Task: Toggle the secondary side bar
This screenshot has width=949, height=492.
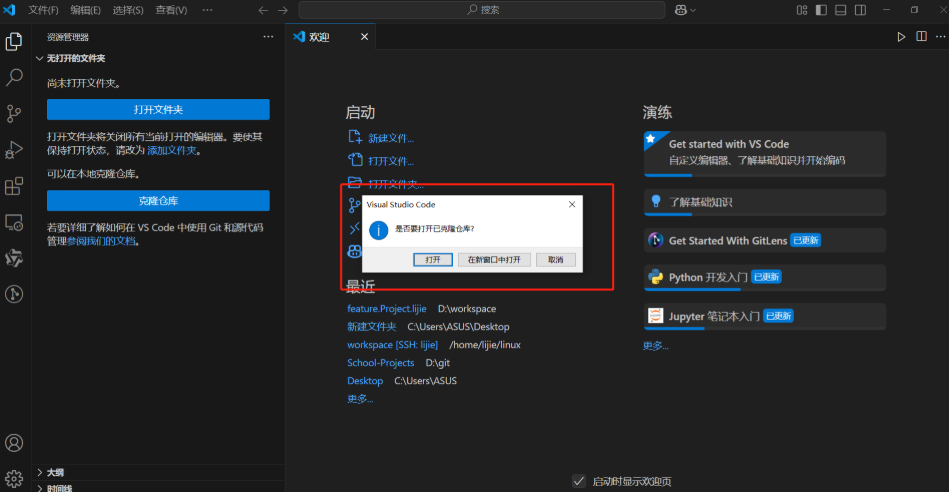Action: click(860, 10)
